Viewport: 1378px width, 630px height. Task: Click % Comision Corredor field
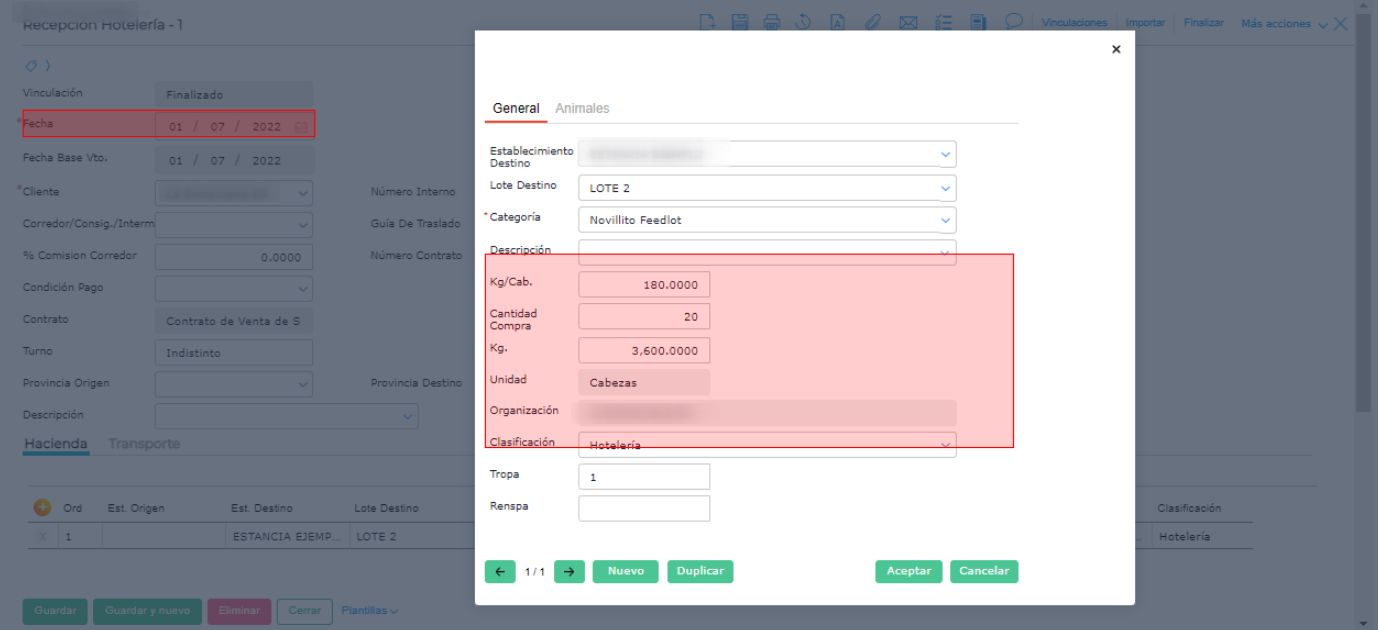pos(234,257)
